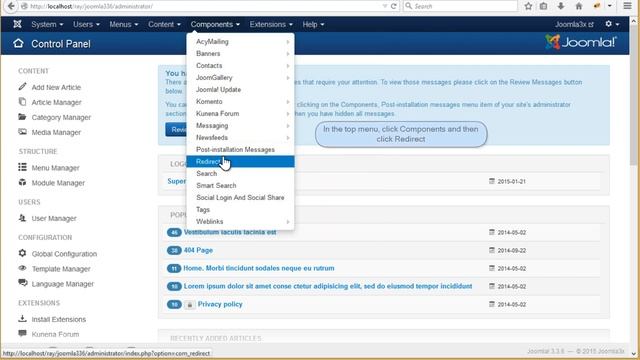Click Install Extensions sidebar link

point(59,319)
